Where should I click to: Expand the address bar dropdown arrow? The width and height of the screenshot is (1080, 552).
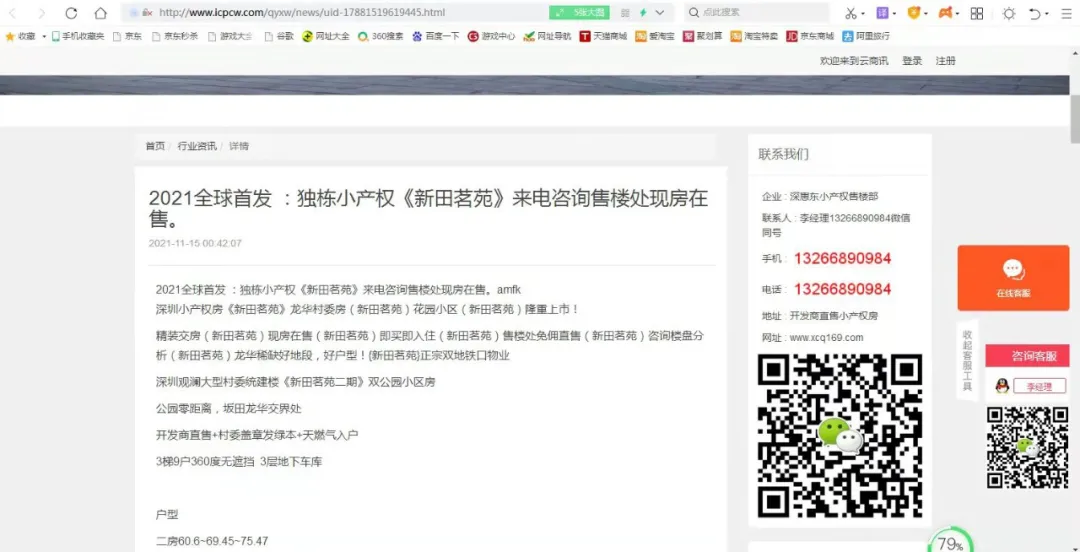point(660,13)
